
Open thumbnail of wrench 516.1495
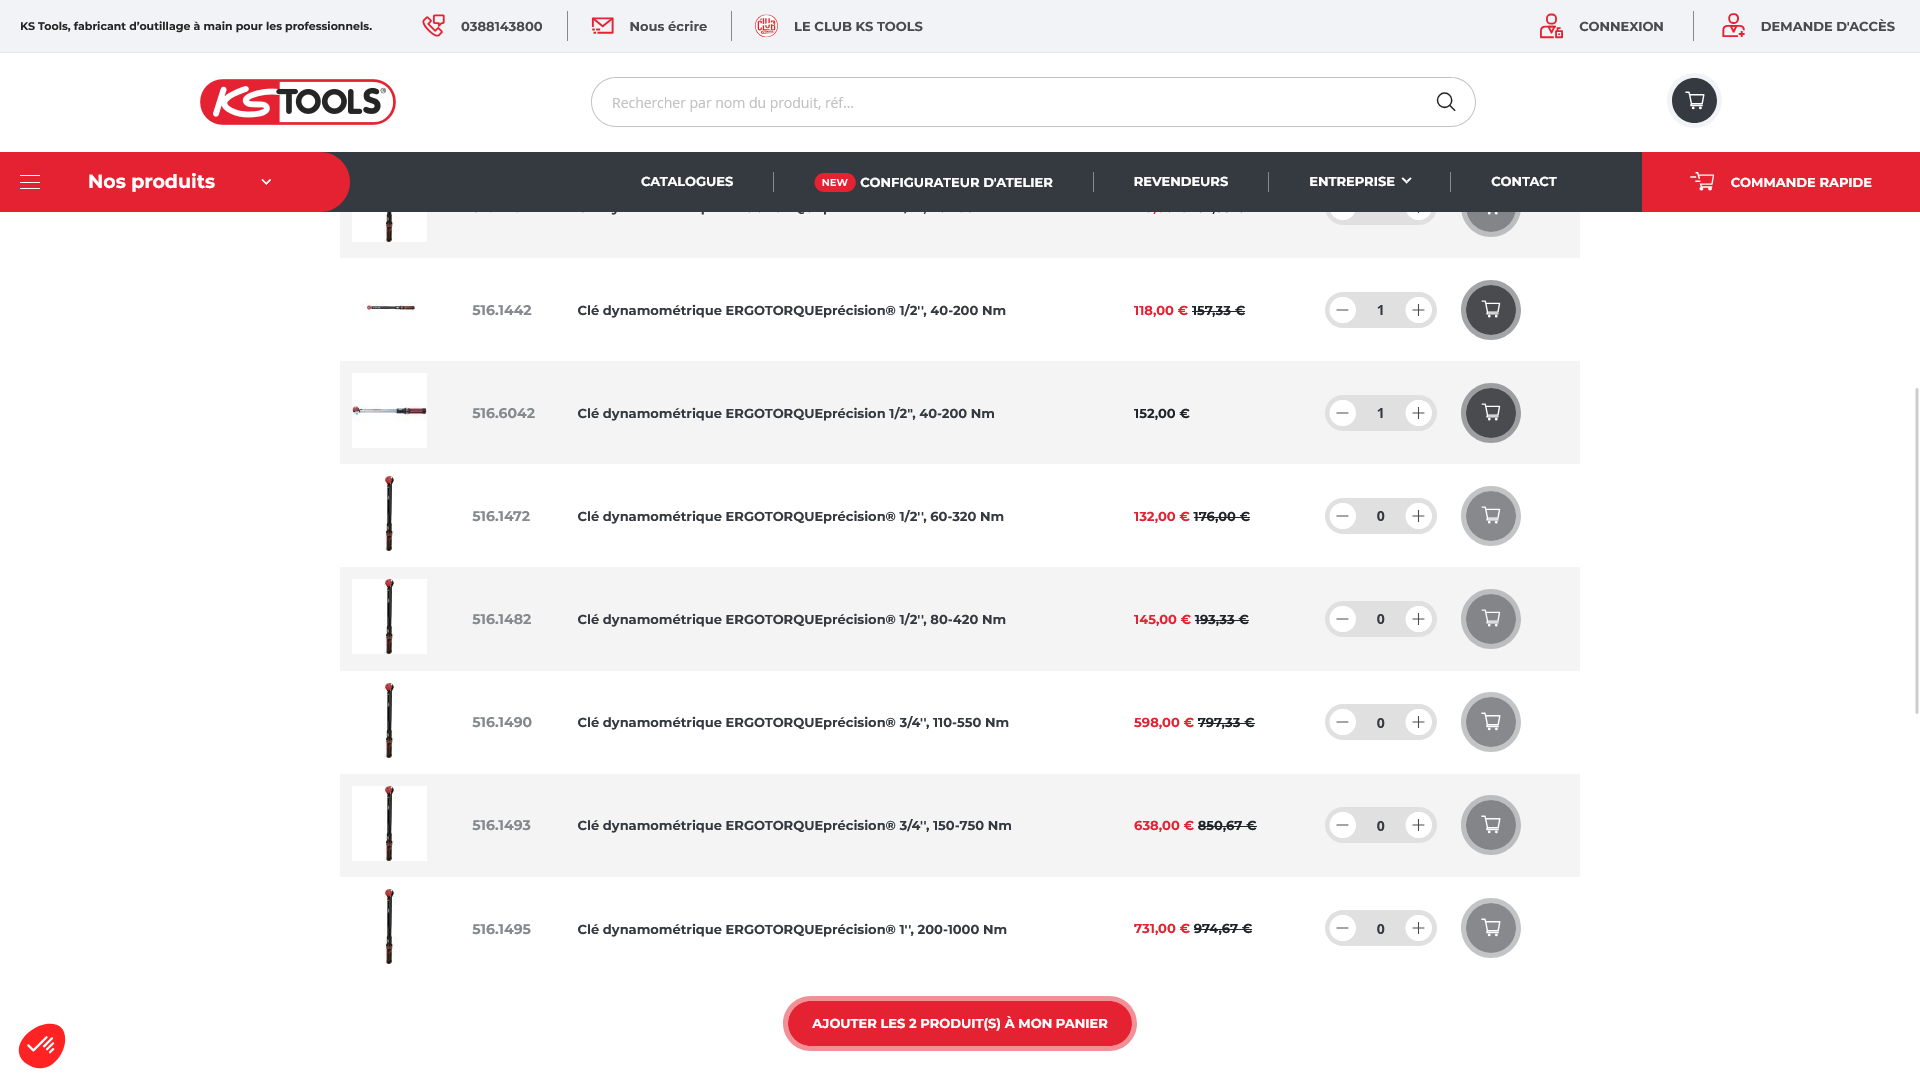pos(389,926)
